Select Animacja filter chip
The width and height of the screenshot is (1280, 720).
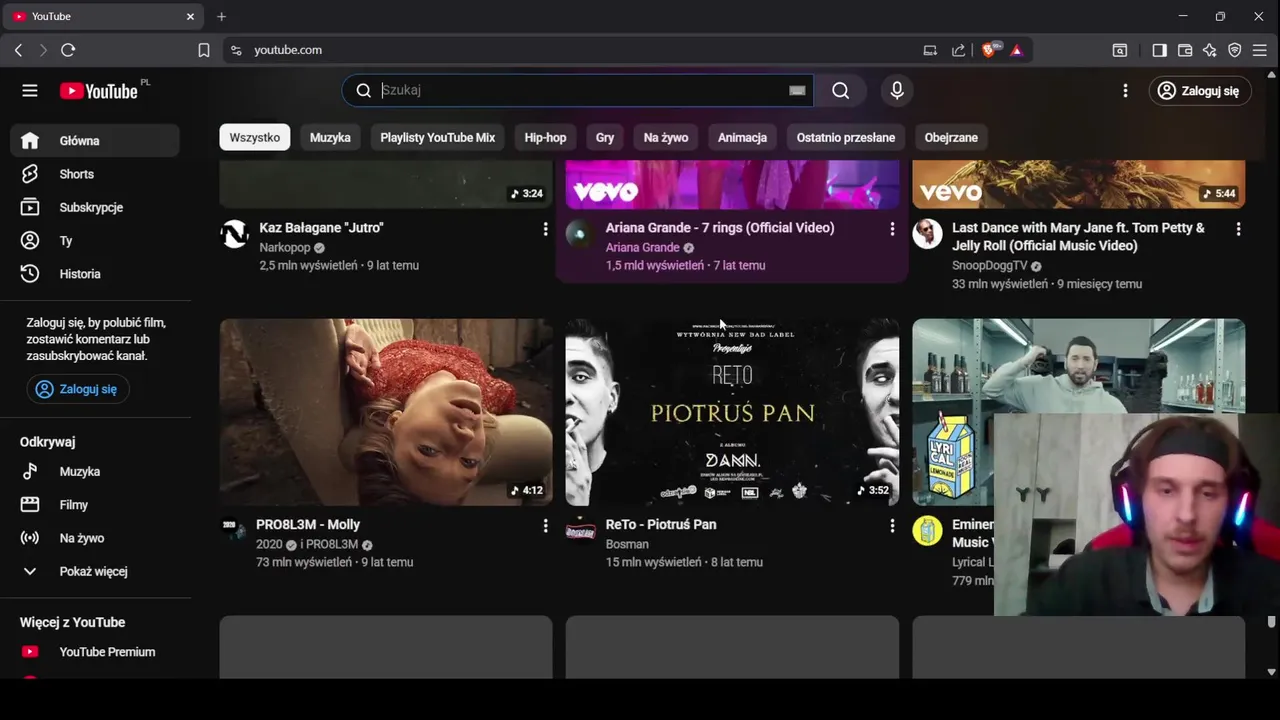742,138
